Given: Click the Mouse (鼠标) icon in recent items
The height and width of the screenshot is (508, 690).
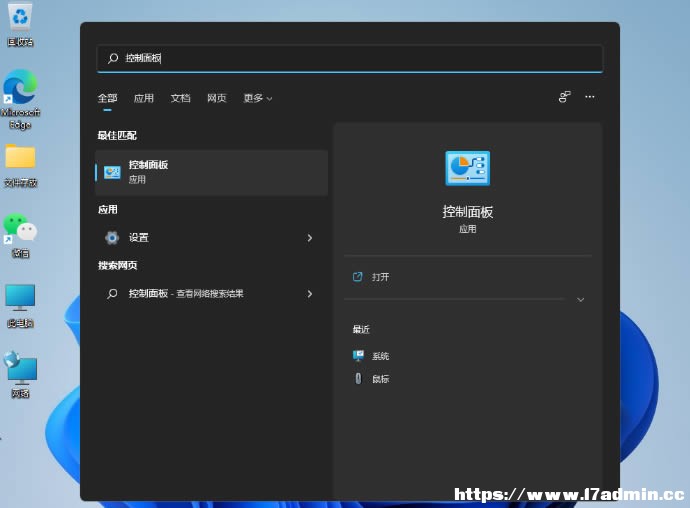Looking at the screenshot, I should pos(358,378).
